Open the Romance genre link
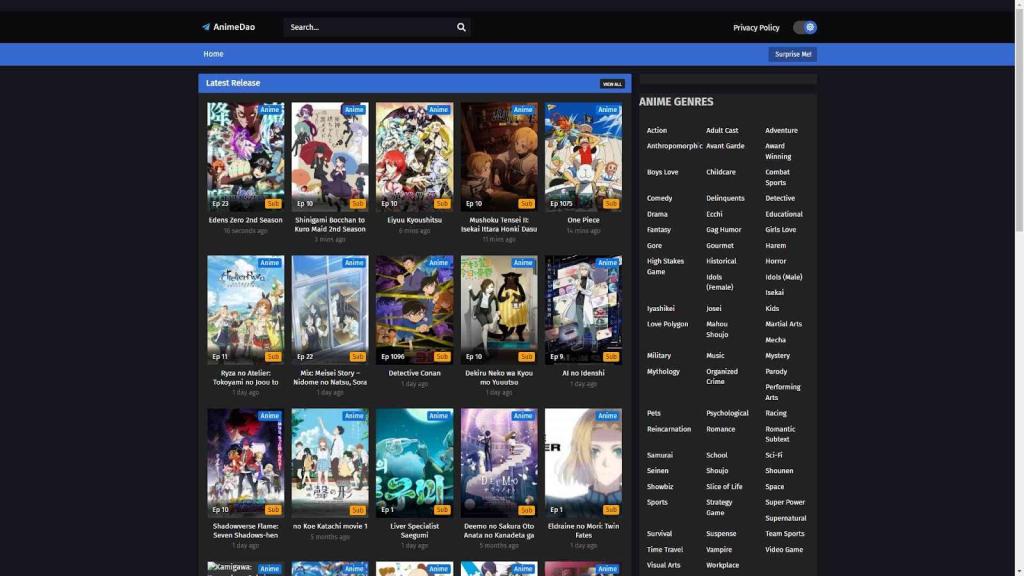 pos(719,428)
